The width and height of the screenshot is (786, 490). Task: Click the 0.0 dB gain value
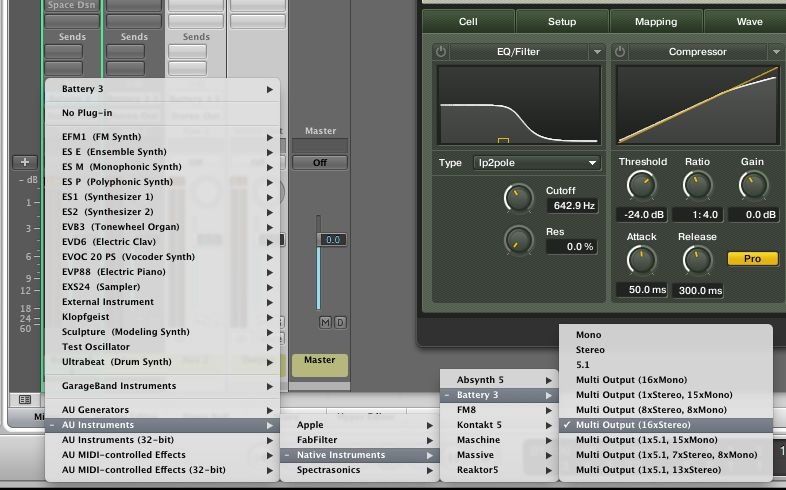(754, 214)
